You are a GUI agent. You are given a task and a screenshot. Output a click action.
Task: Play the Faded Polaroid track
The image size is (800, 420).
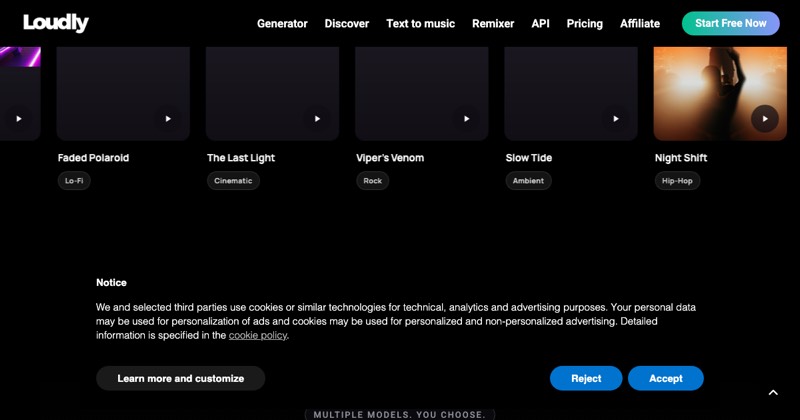(x=168, y=118)
